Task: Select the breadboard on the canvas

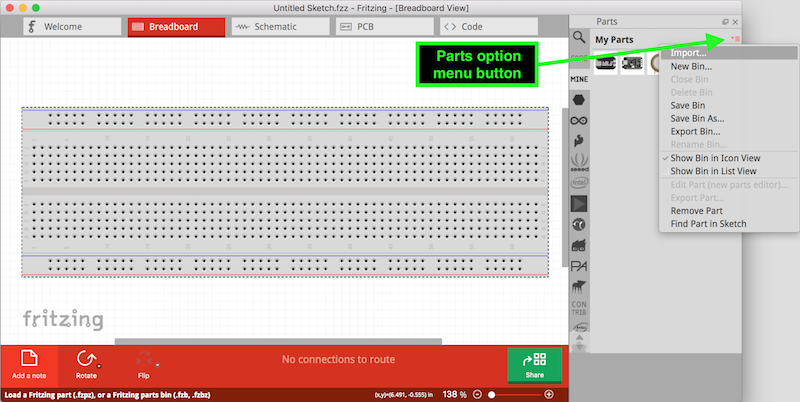Action: [x=285, y=192]
